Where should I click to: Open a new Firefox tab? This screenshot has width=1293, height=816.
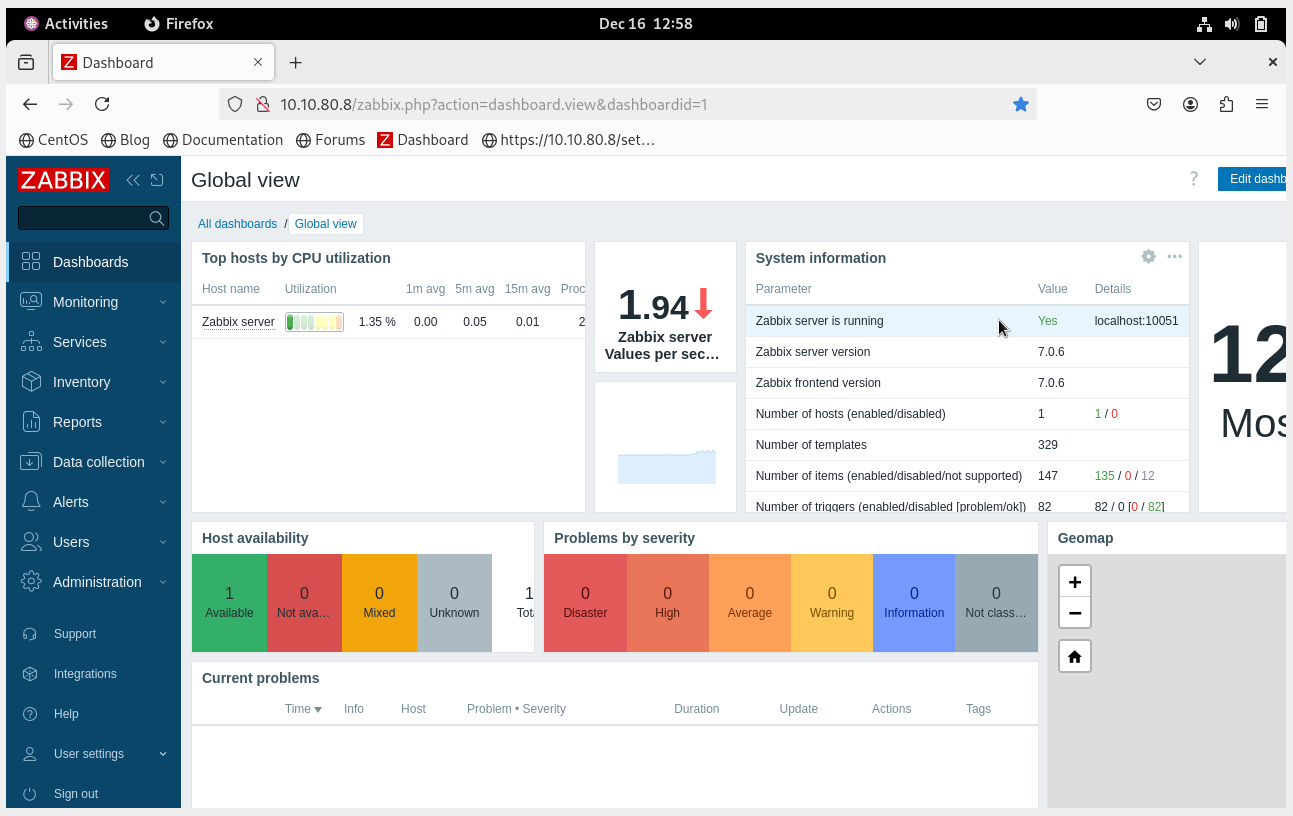(x=295, y=62)
